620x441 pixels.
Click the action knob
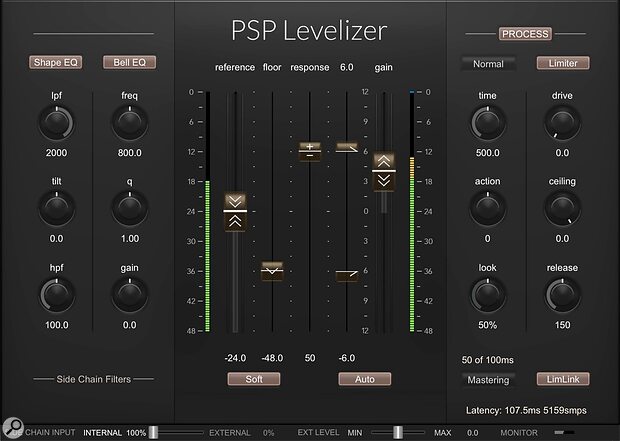(488, 209)
